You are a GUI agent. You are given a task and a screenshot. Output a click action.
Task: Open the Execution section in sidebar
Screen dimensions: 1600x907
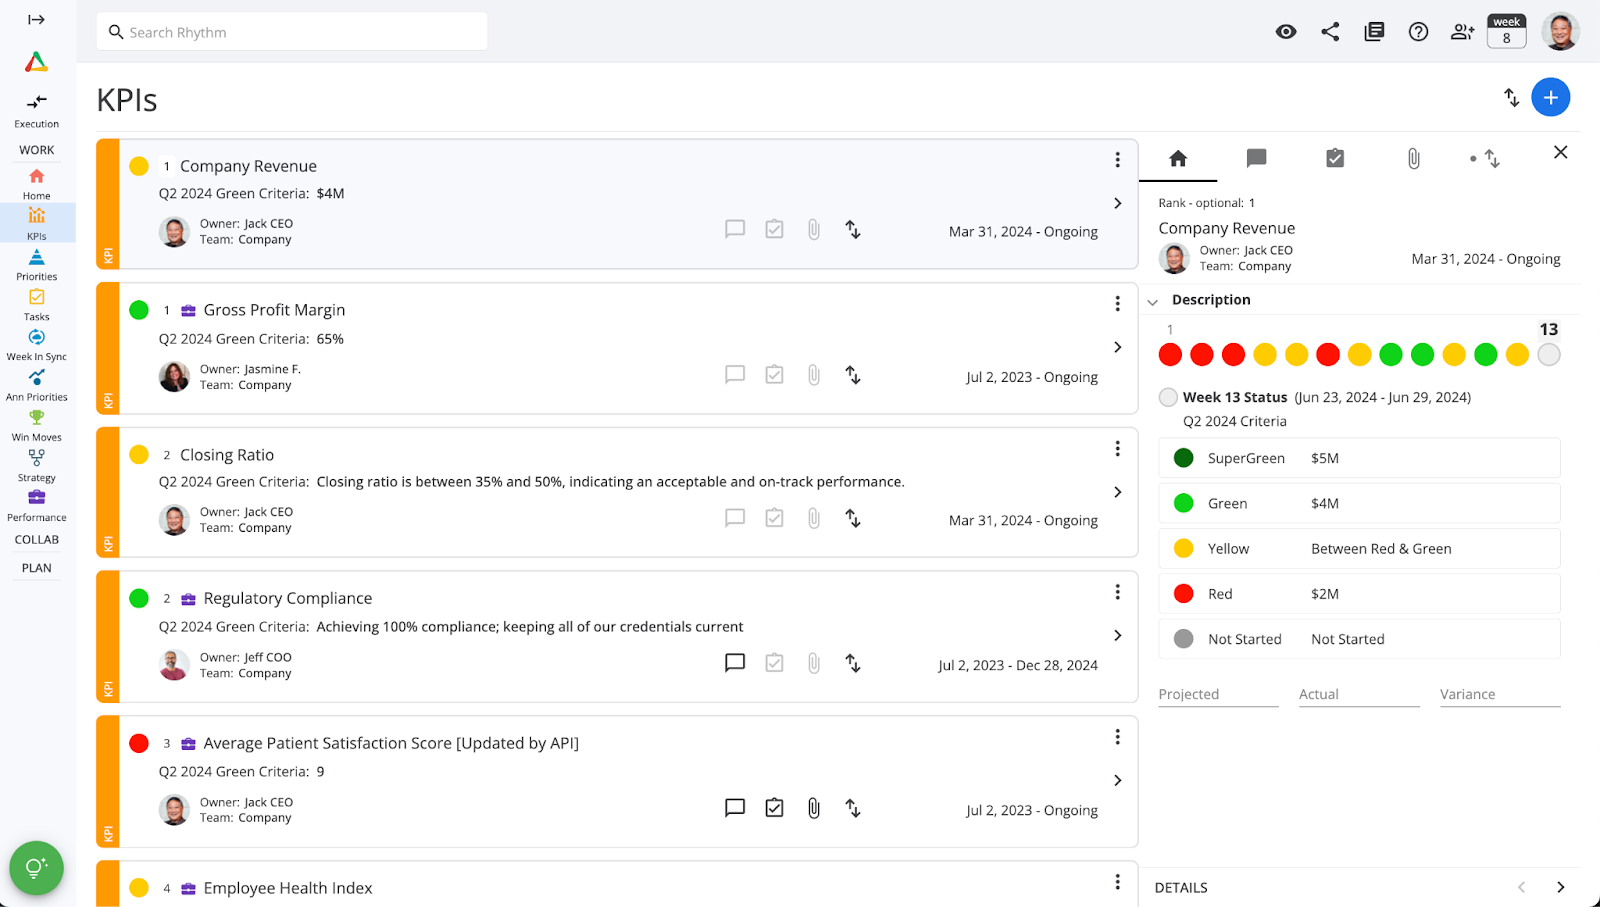coord(37,110)
